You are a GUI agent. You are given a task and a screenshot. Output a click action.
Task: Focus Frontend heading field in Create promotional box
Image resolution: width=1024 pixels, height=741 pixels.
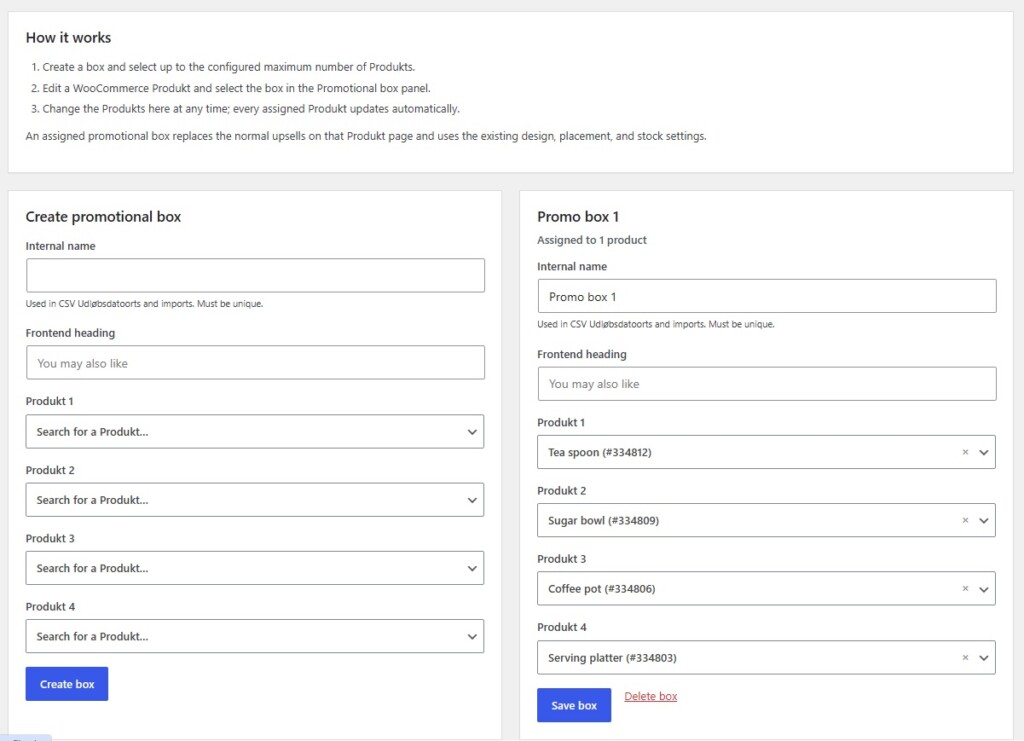click(255, 362)
